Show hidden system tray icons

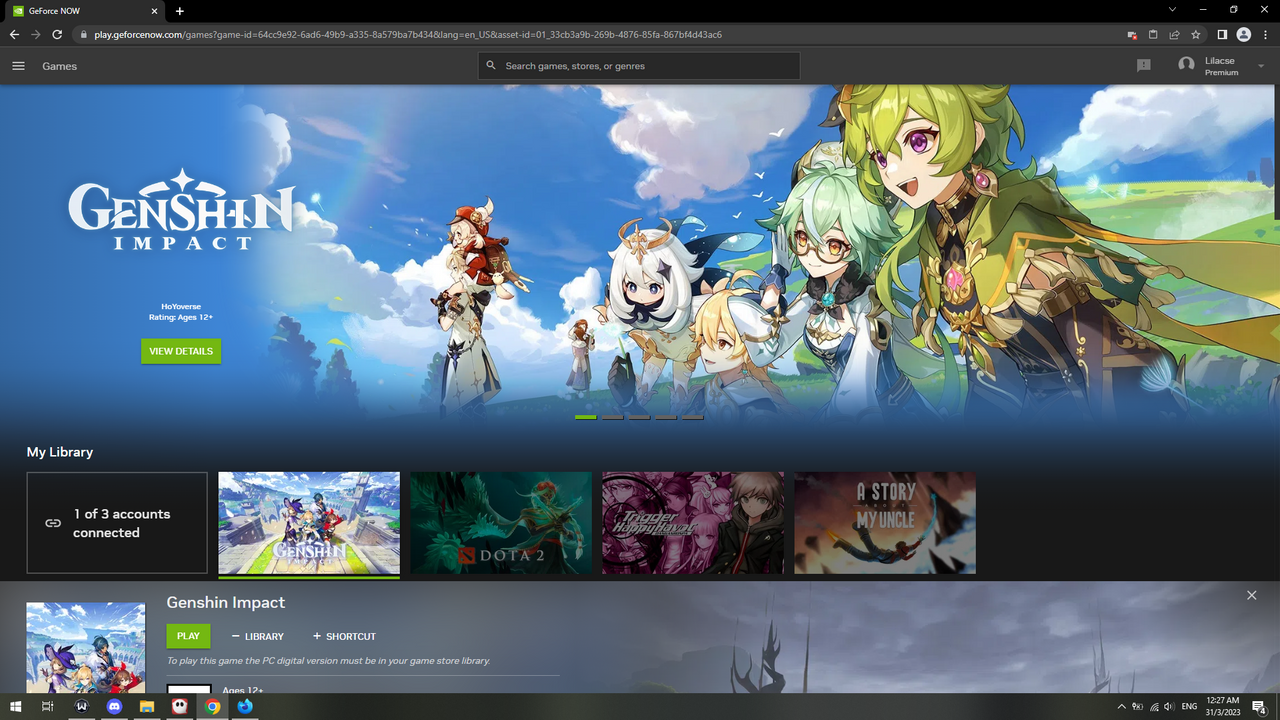click(x=1121, y=707)
